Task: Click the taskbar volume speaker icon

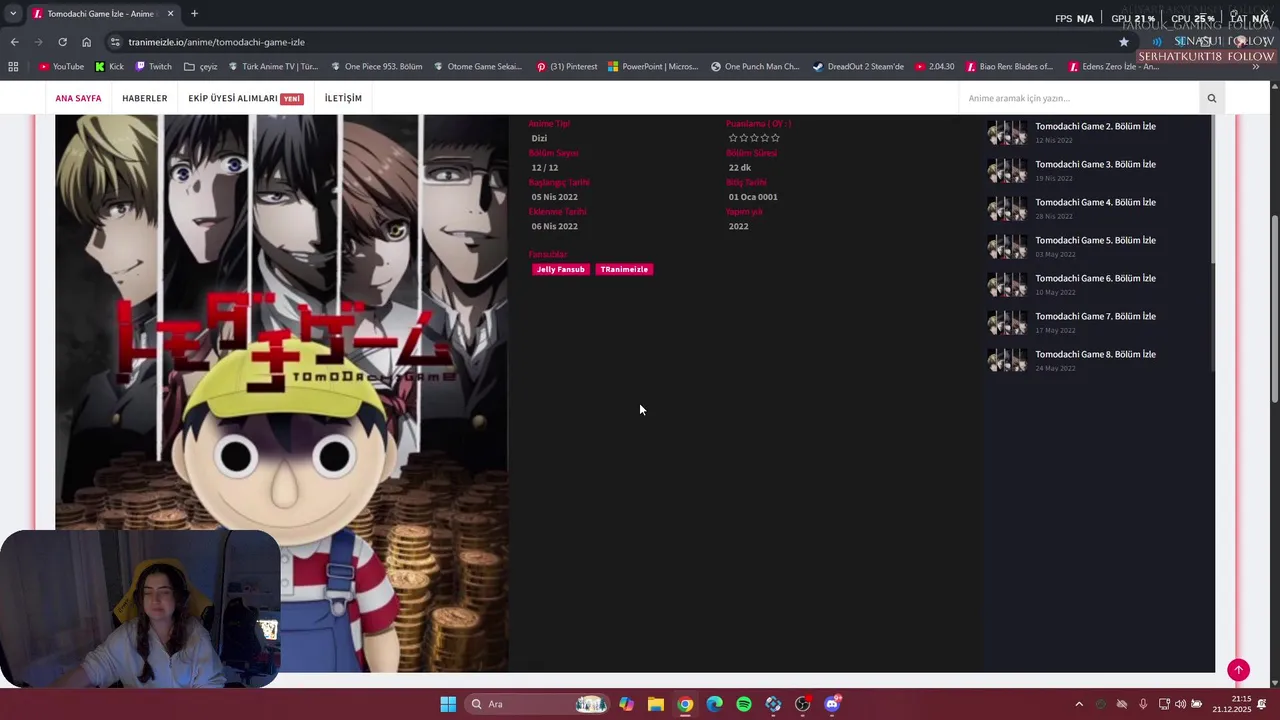Action: point(1180,704)
